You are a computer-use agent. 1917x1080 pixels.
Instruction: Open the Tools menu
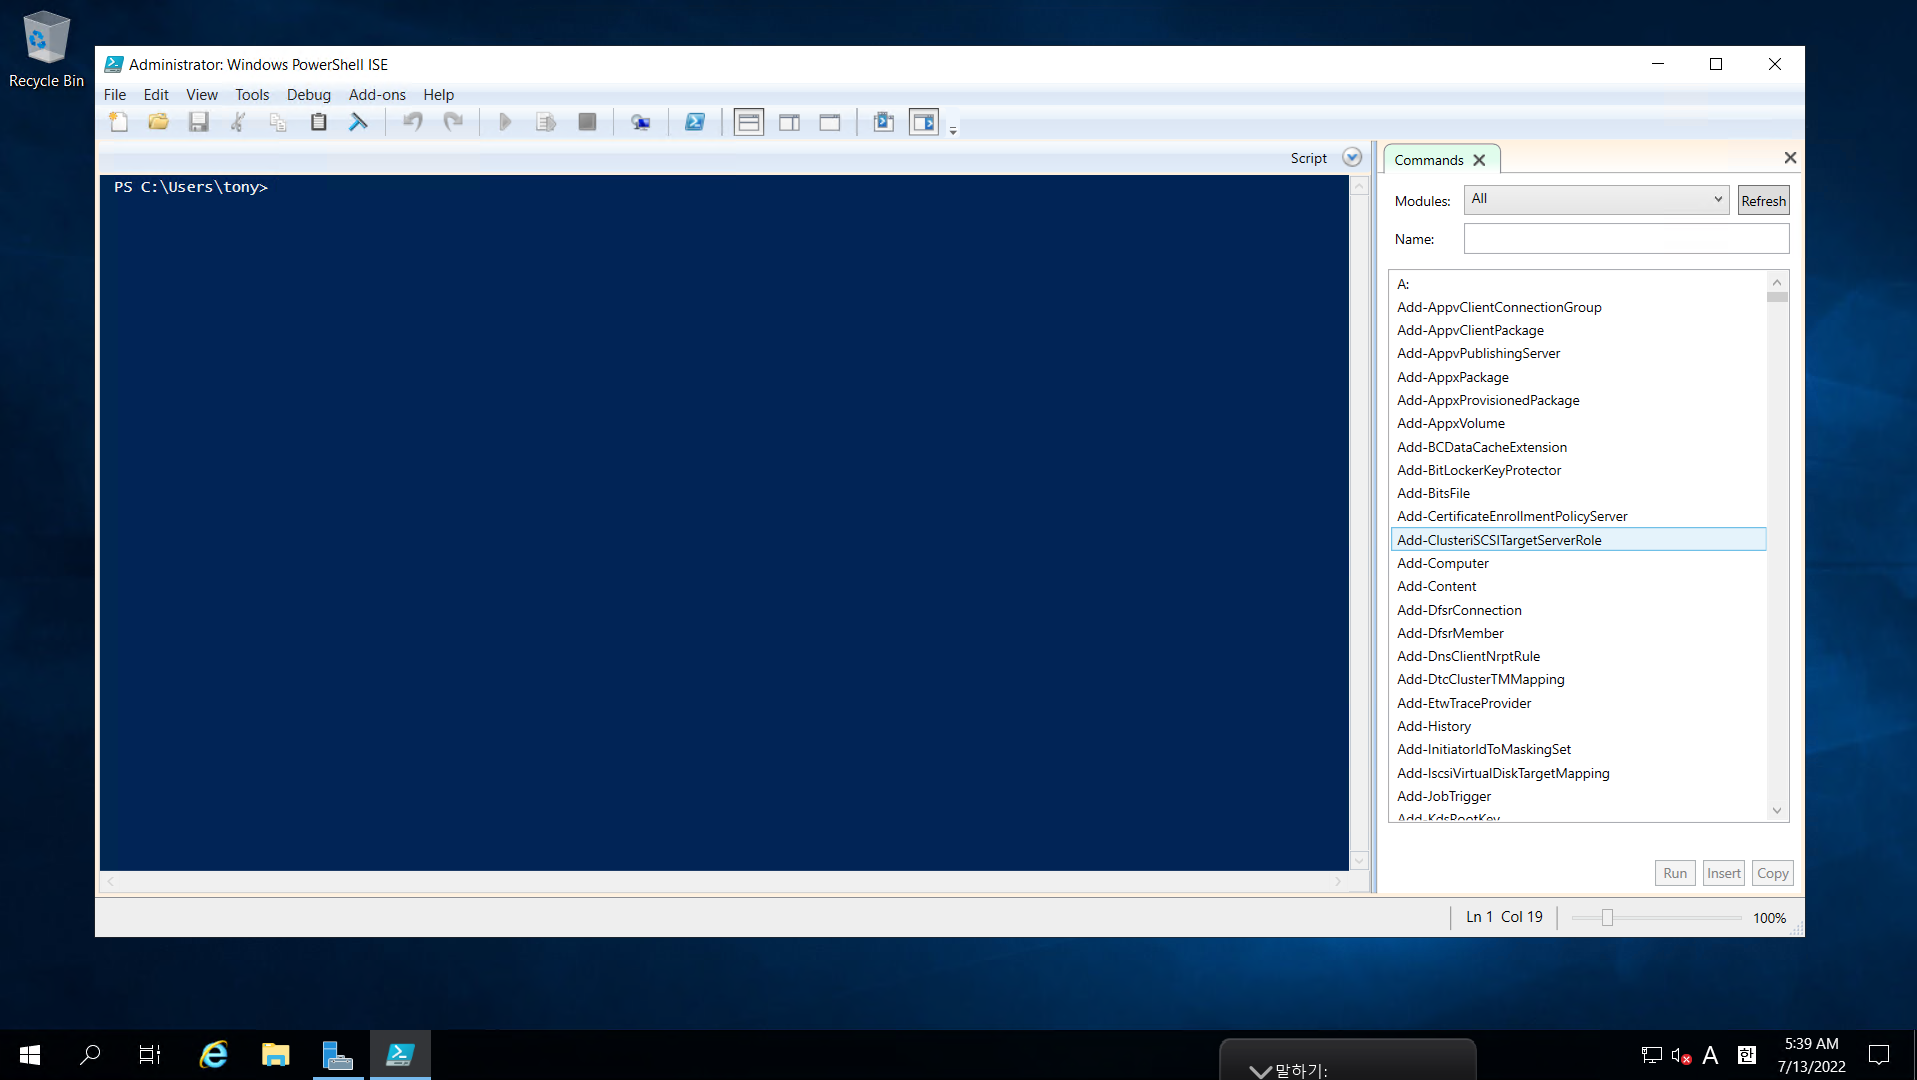(252, 94)
